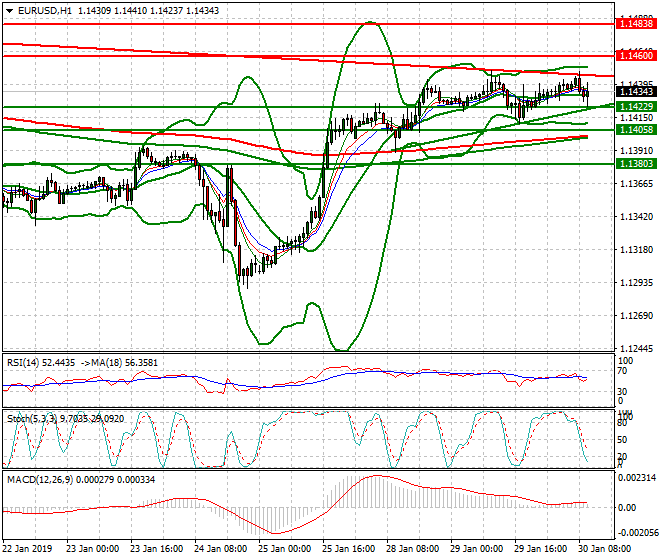The width and height of the screenshot is (660, 560).
Task: Click the 1.13420 price scale value
Action: click(x=637, y=217)
